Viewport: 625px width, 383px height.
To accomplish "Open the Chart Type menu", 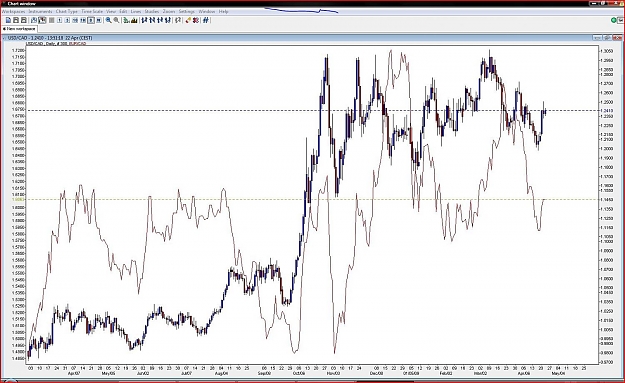I will point(67,12).
